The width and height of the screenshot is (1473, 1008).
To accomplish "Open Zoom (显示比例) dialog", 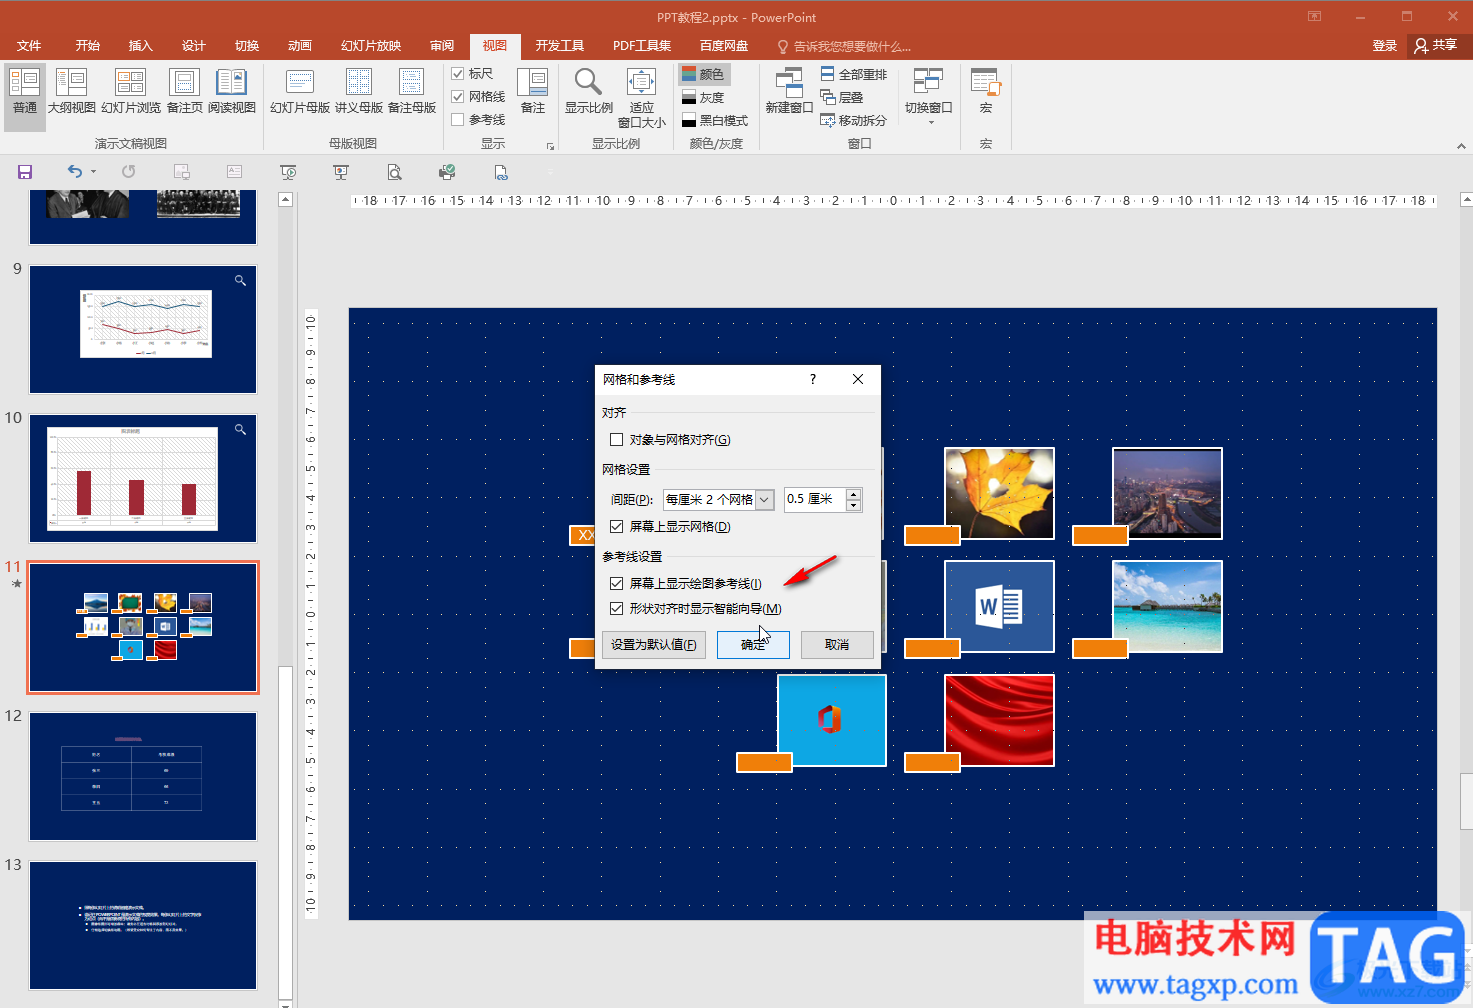I will click(589, 92).
